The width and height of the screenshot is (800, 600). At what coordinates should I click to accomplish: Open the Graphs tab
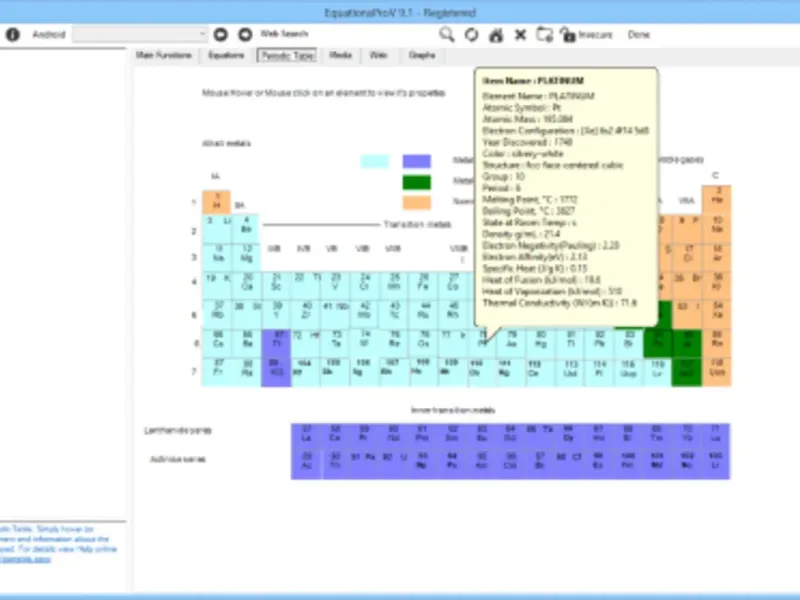tap(422, 55)
